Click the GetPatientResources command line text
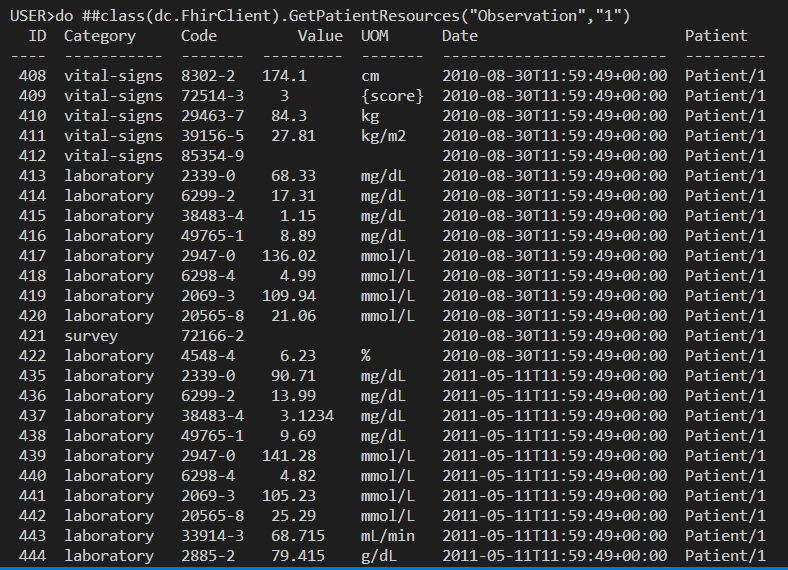The image size is (788, 570). [320, 16]
